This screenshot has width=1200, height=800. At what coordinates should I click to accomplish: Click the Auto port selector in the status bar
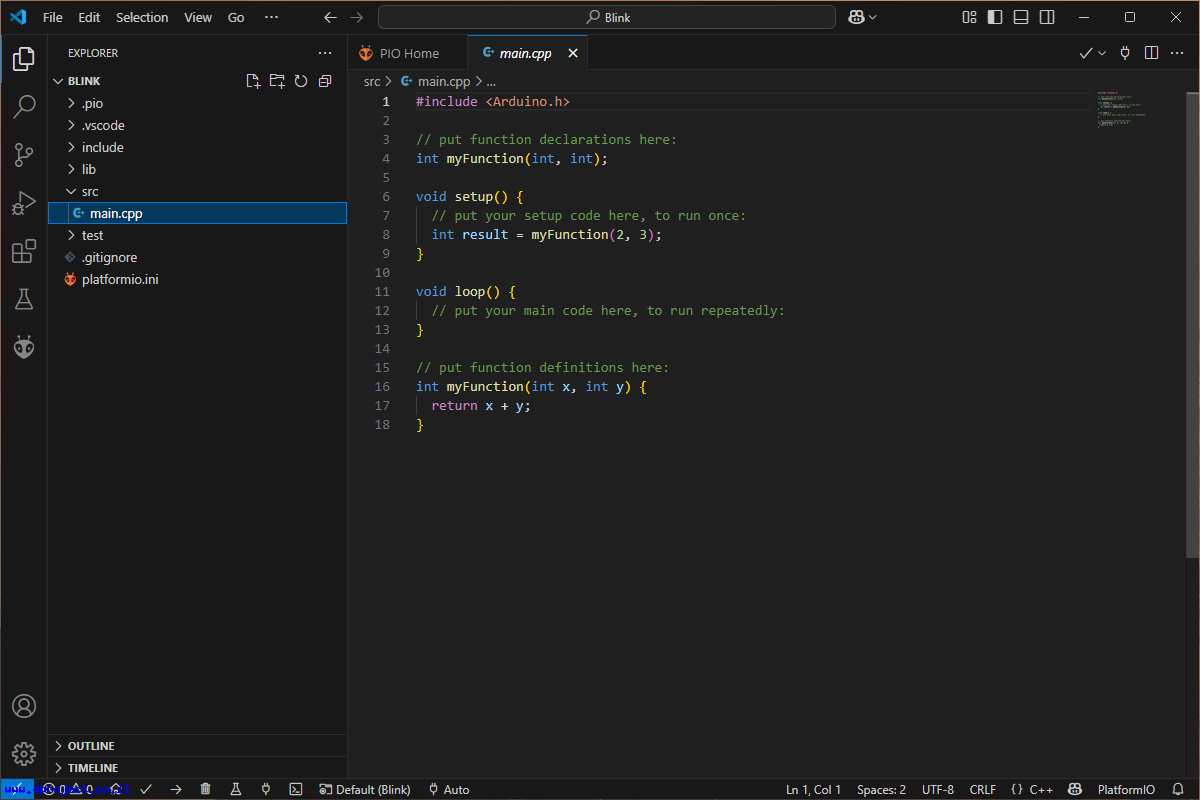click(449, 790)
